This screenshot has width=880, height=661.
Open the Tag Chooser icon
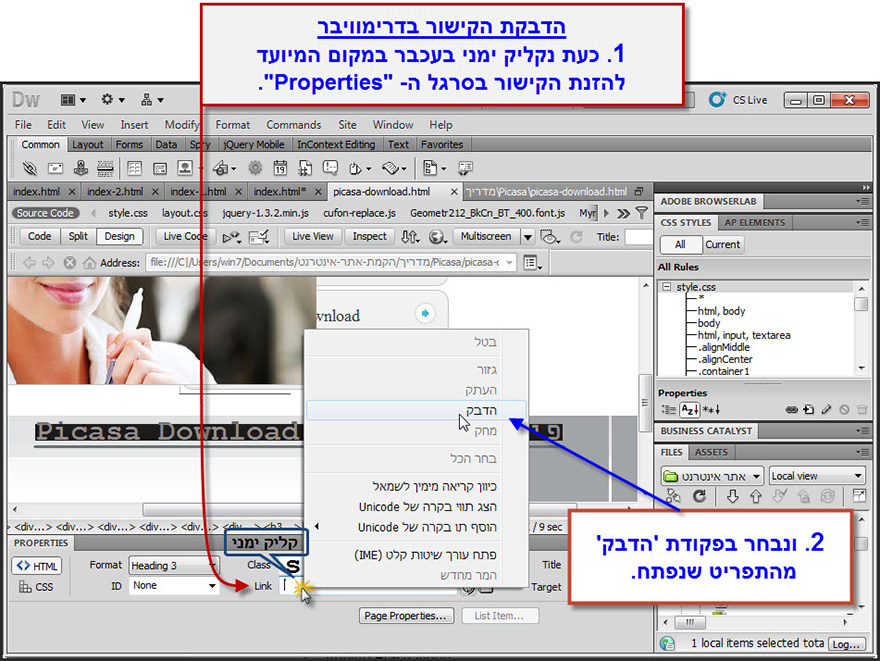(x=465, y=168)
